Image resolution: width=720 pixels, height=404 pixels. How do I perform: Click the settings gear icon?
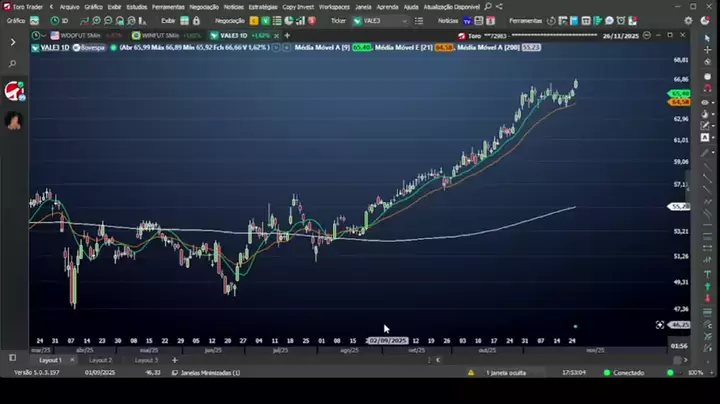(x=690, y=20)
